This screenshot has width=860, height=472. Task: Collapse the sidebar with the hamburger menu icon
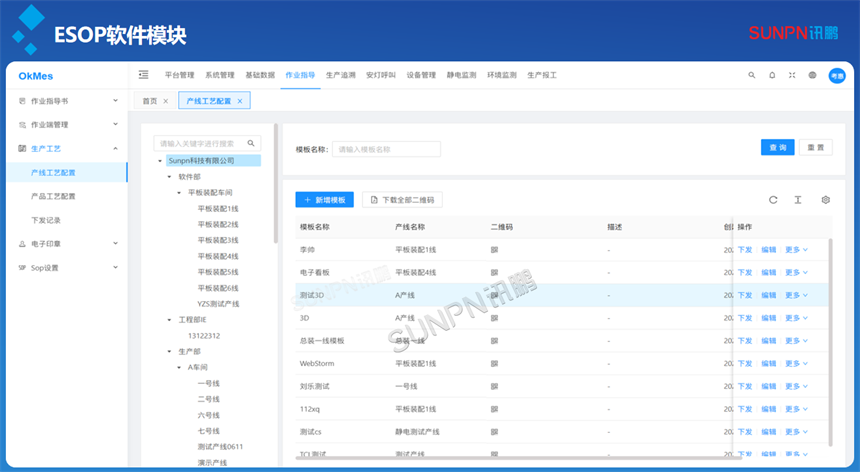coord(144,75)
